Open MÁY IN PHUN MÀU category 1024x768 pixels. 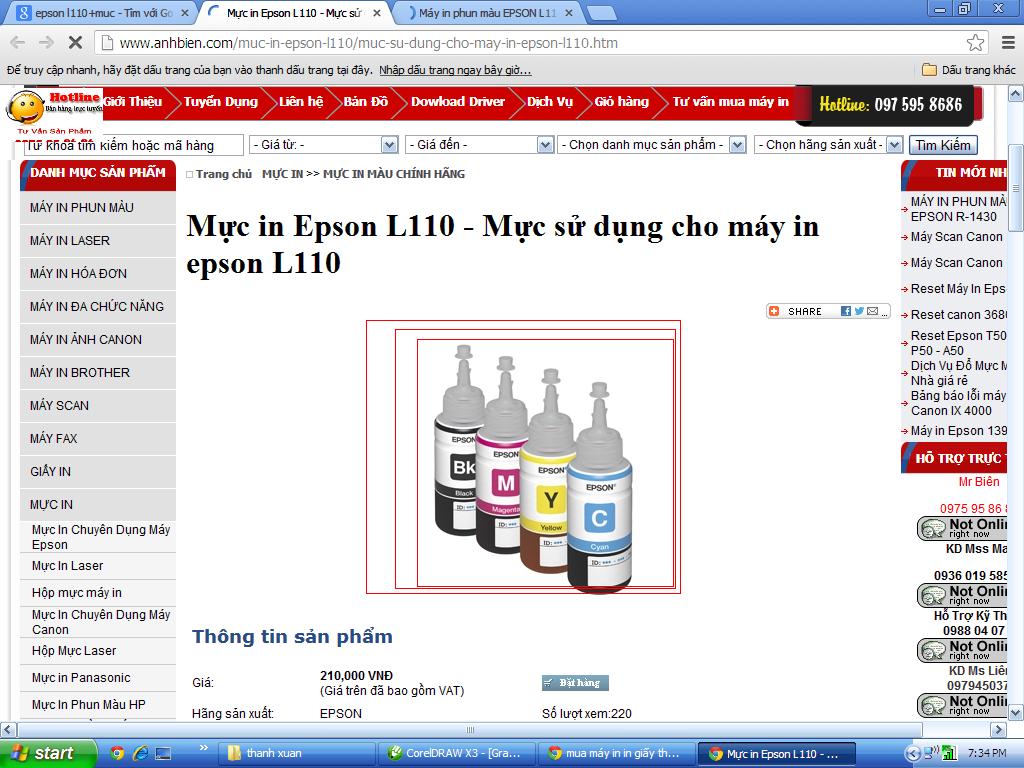[98, 208]
